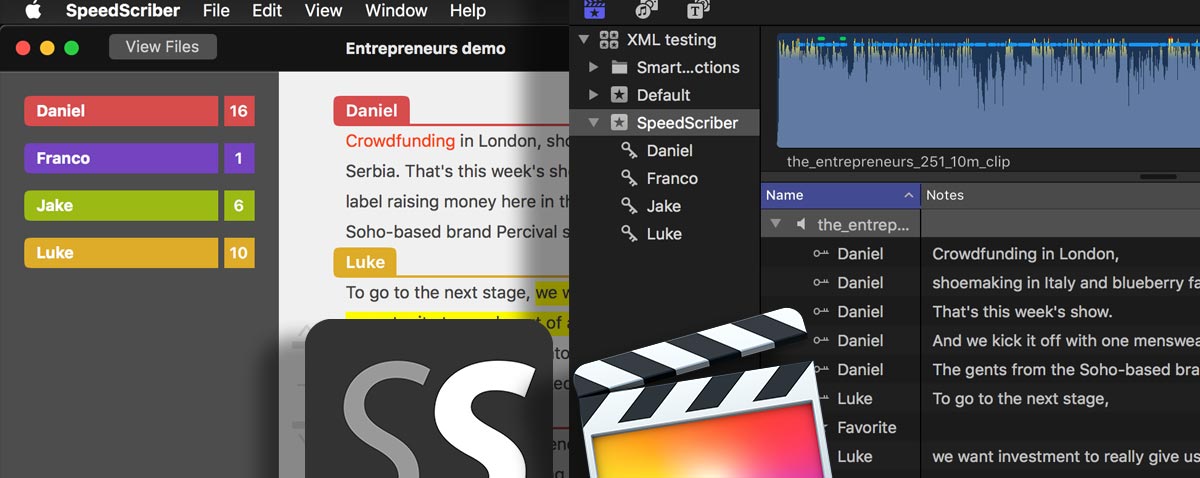Click the key icon beside Franco collection
The image size is (1200, 478).
(x=629, y=178)
